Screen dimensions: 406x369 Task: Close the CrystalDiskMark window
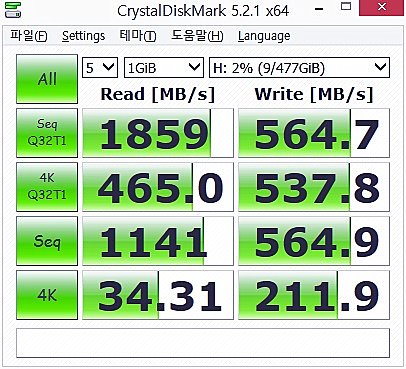[381, 7]
